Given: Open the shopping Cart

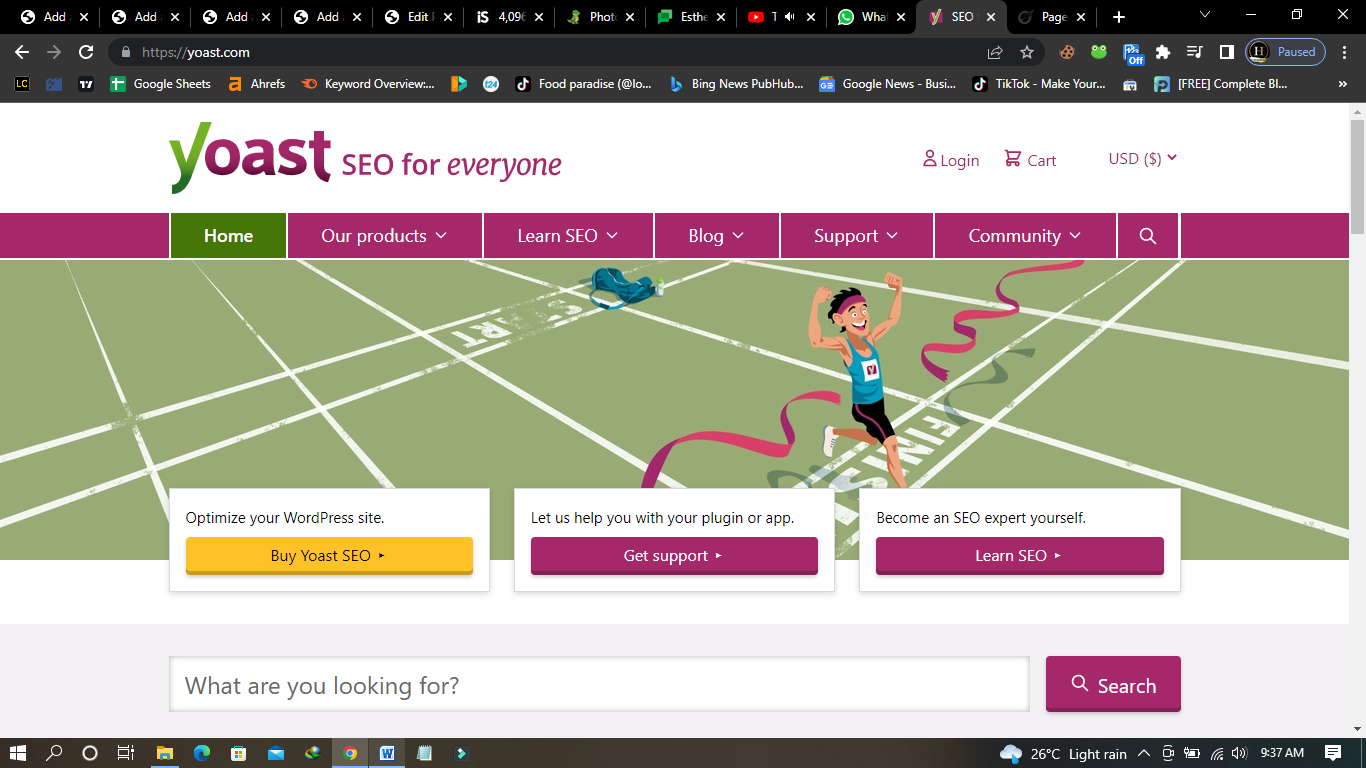Looking at the screenshot, I should pos(1030,160).
